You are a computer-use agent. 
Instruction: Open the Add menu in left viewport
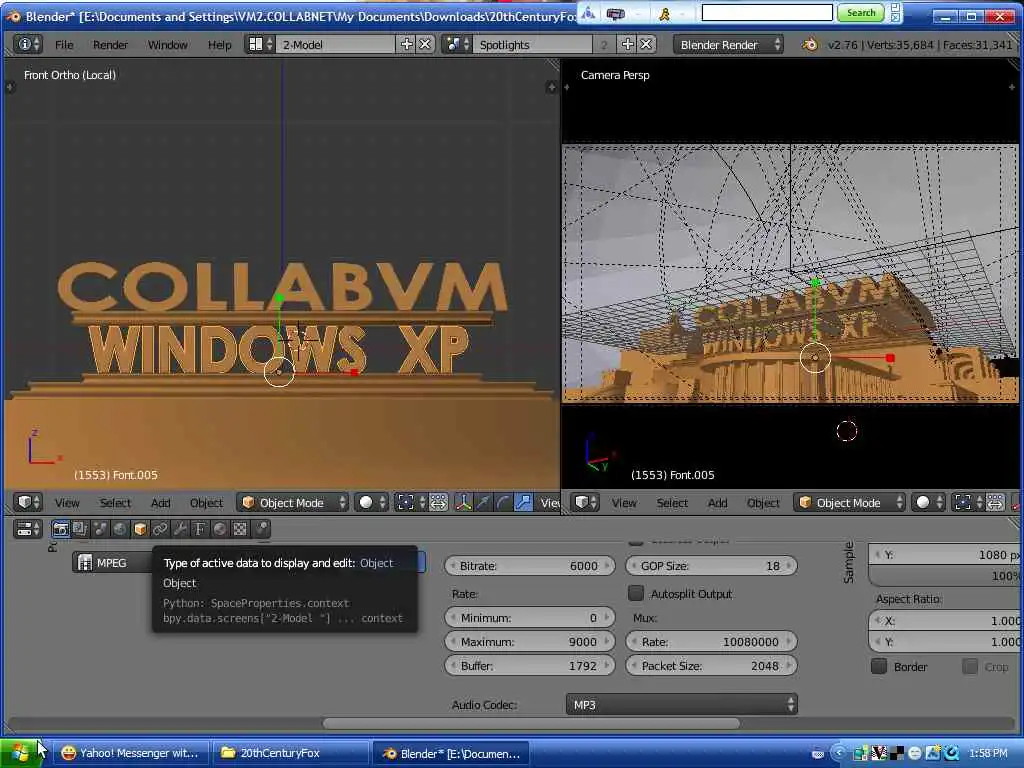click(161, 503)
